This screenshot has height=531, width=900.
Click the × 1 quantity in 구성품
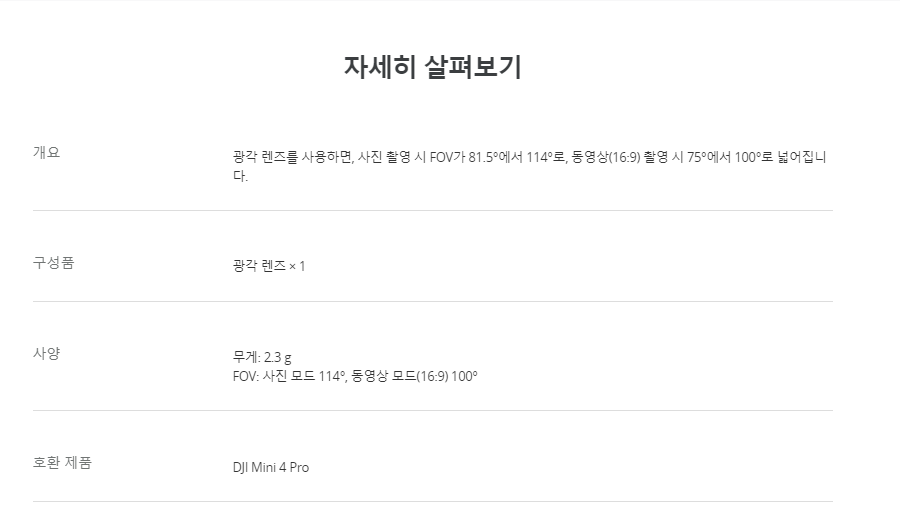click(x=296, y=266)
